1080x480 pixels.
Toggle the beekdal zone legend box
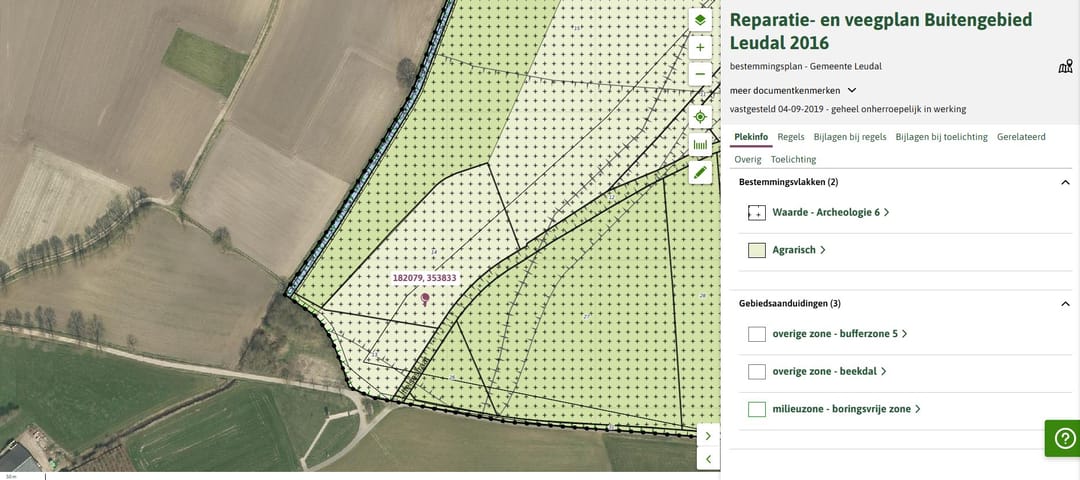pyautogui.click(x=757, y=371)
